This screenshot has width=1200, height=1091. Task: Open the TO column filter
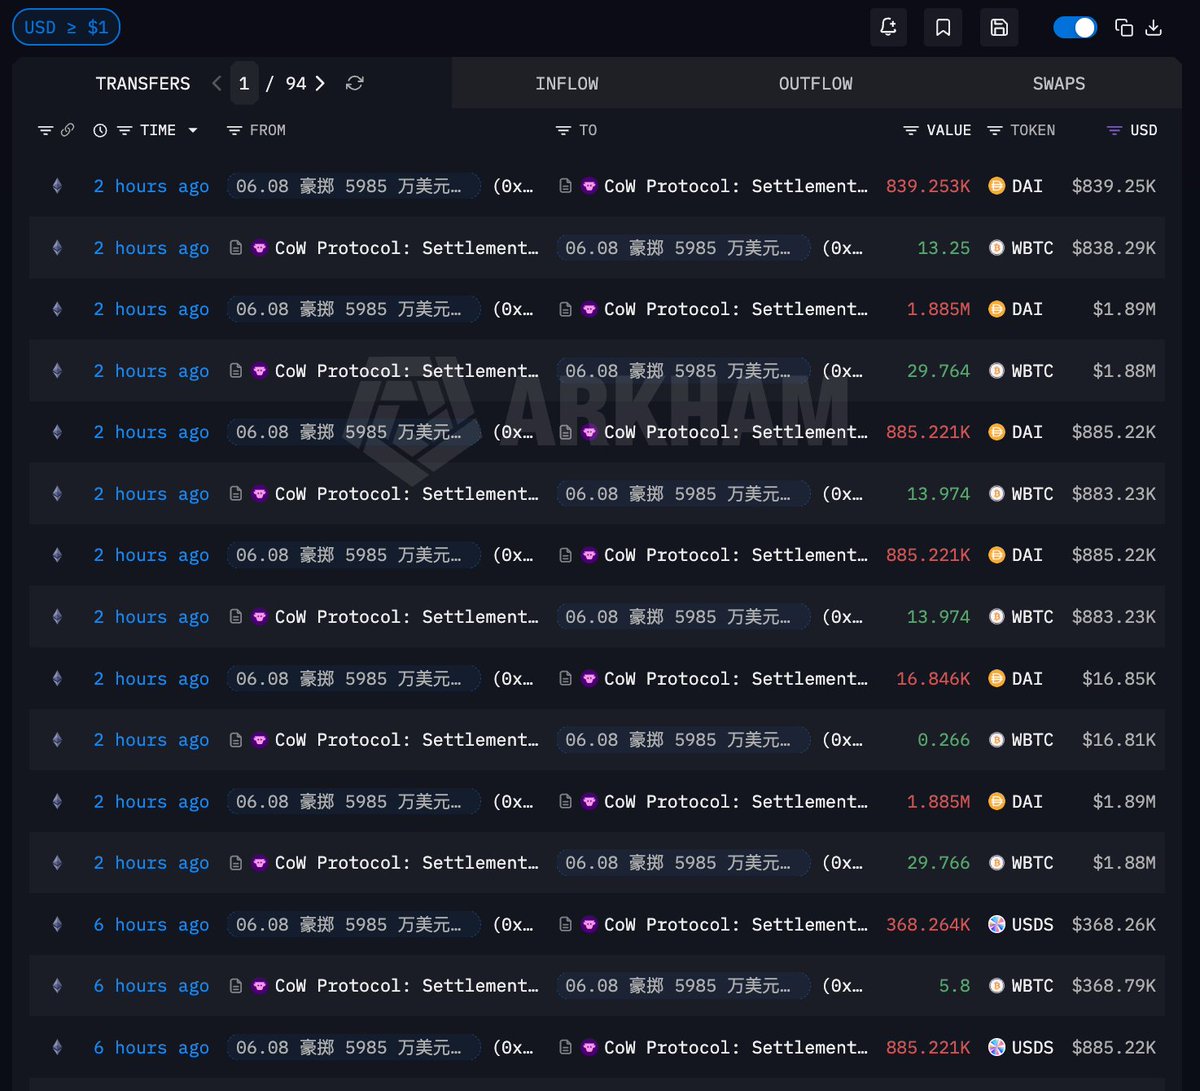564,131
